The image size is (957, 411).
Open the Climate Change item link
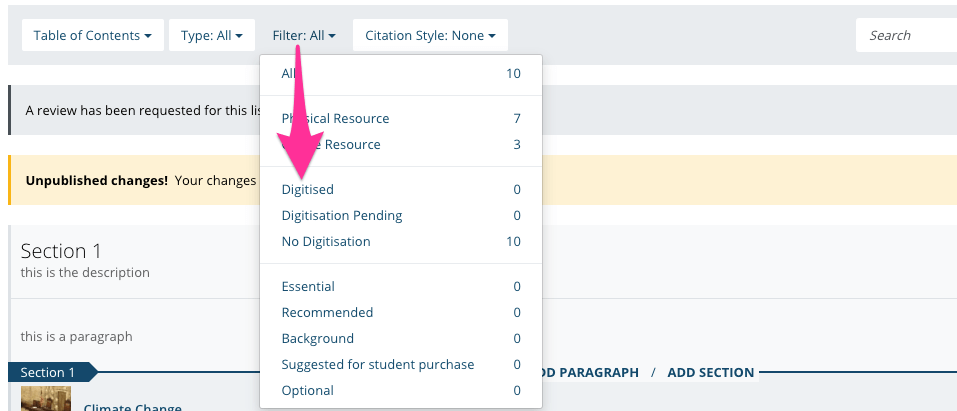(132, 407)
